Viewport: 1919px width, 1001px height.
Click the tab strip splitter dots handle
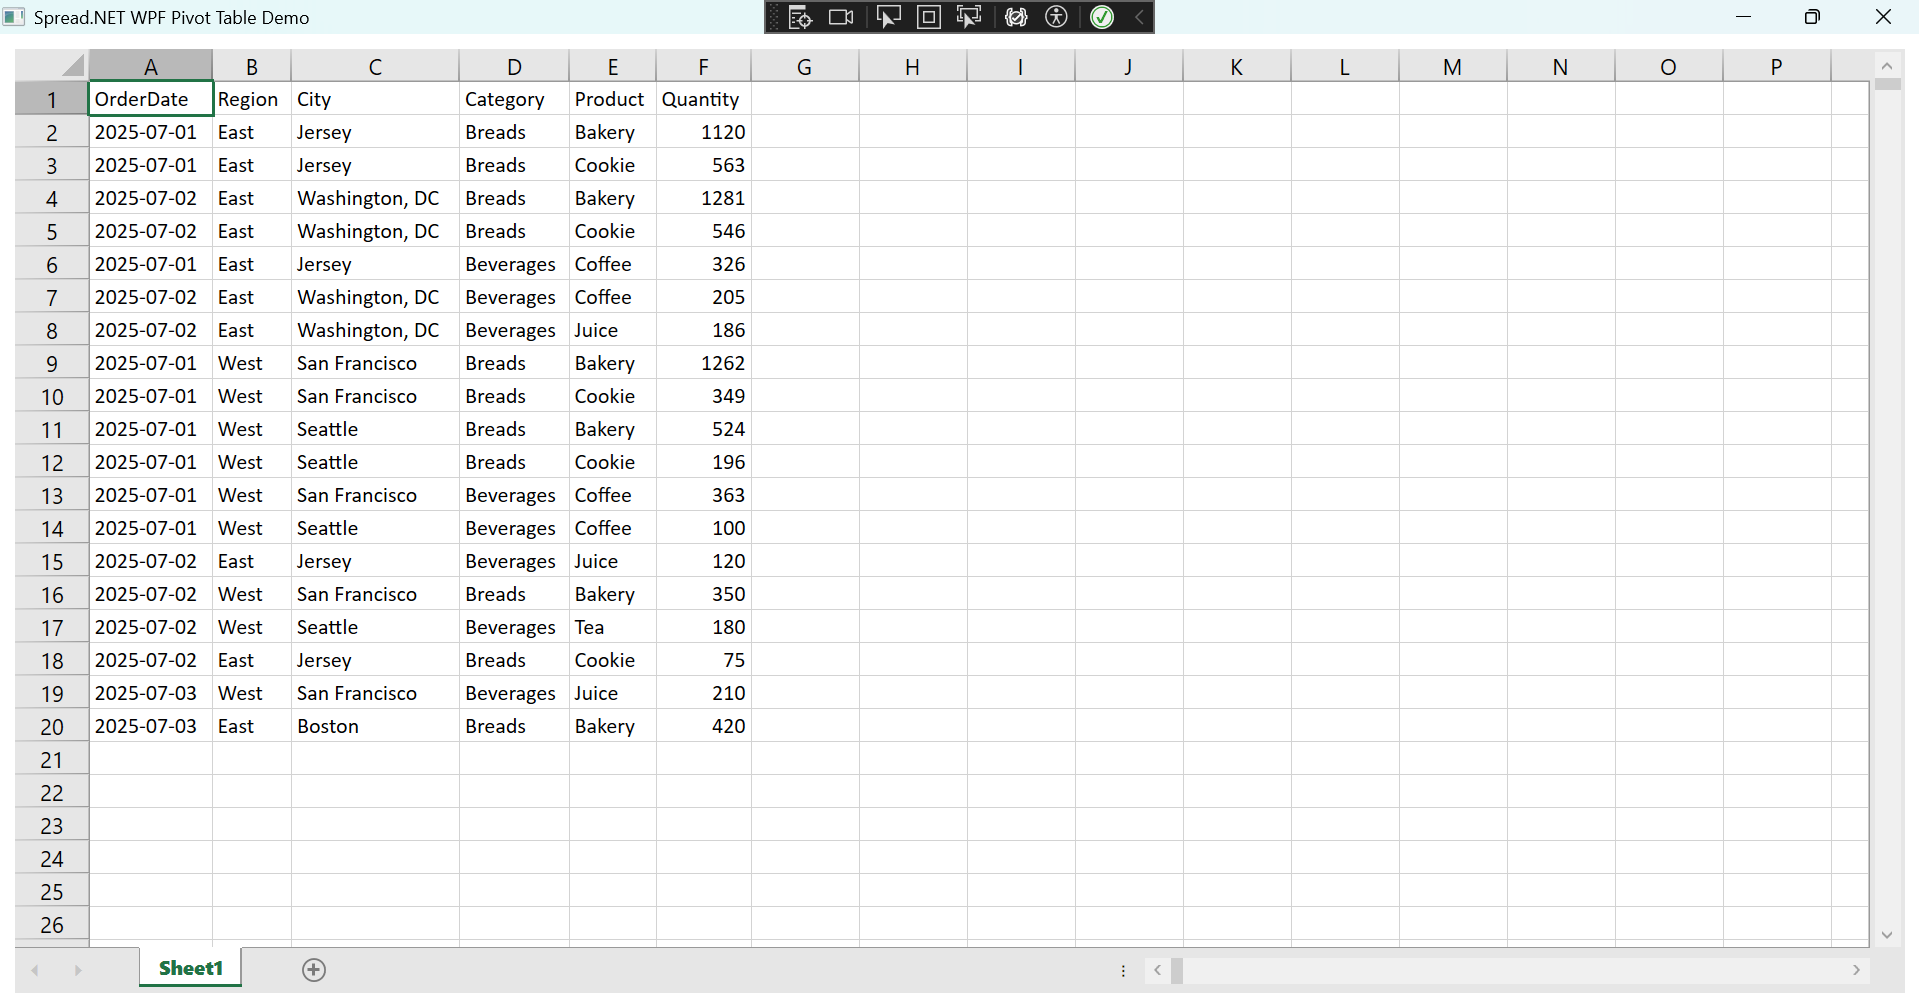point(1123,970)
